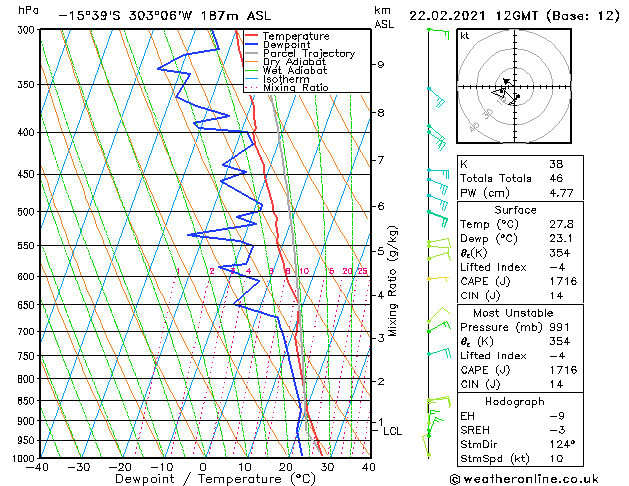Click the surface wind barb at bottom
629x486 pixels.
(427, 445)
